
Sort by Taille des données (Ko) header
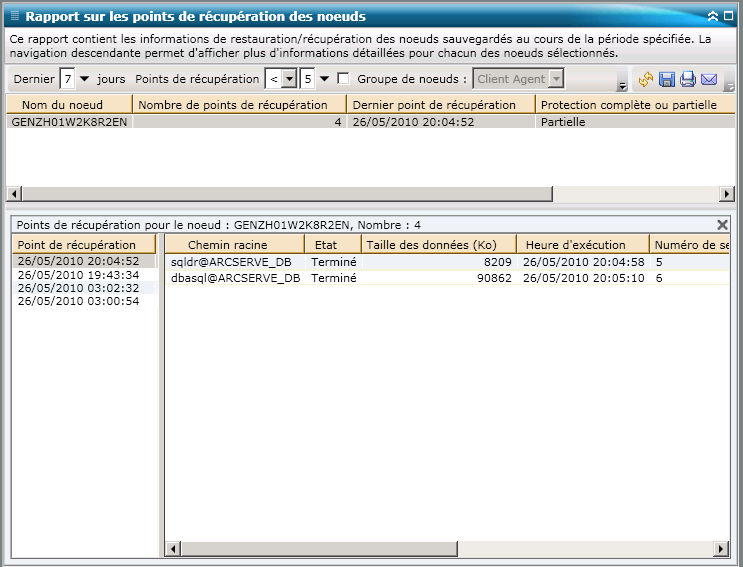439,245
